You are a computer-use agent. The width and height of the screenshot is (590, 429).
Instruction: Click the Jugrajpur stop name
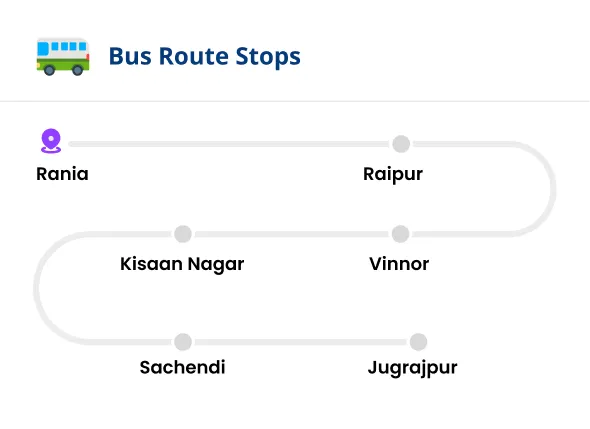coord(413,368)
